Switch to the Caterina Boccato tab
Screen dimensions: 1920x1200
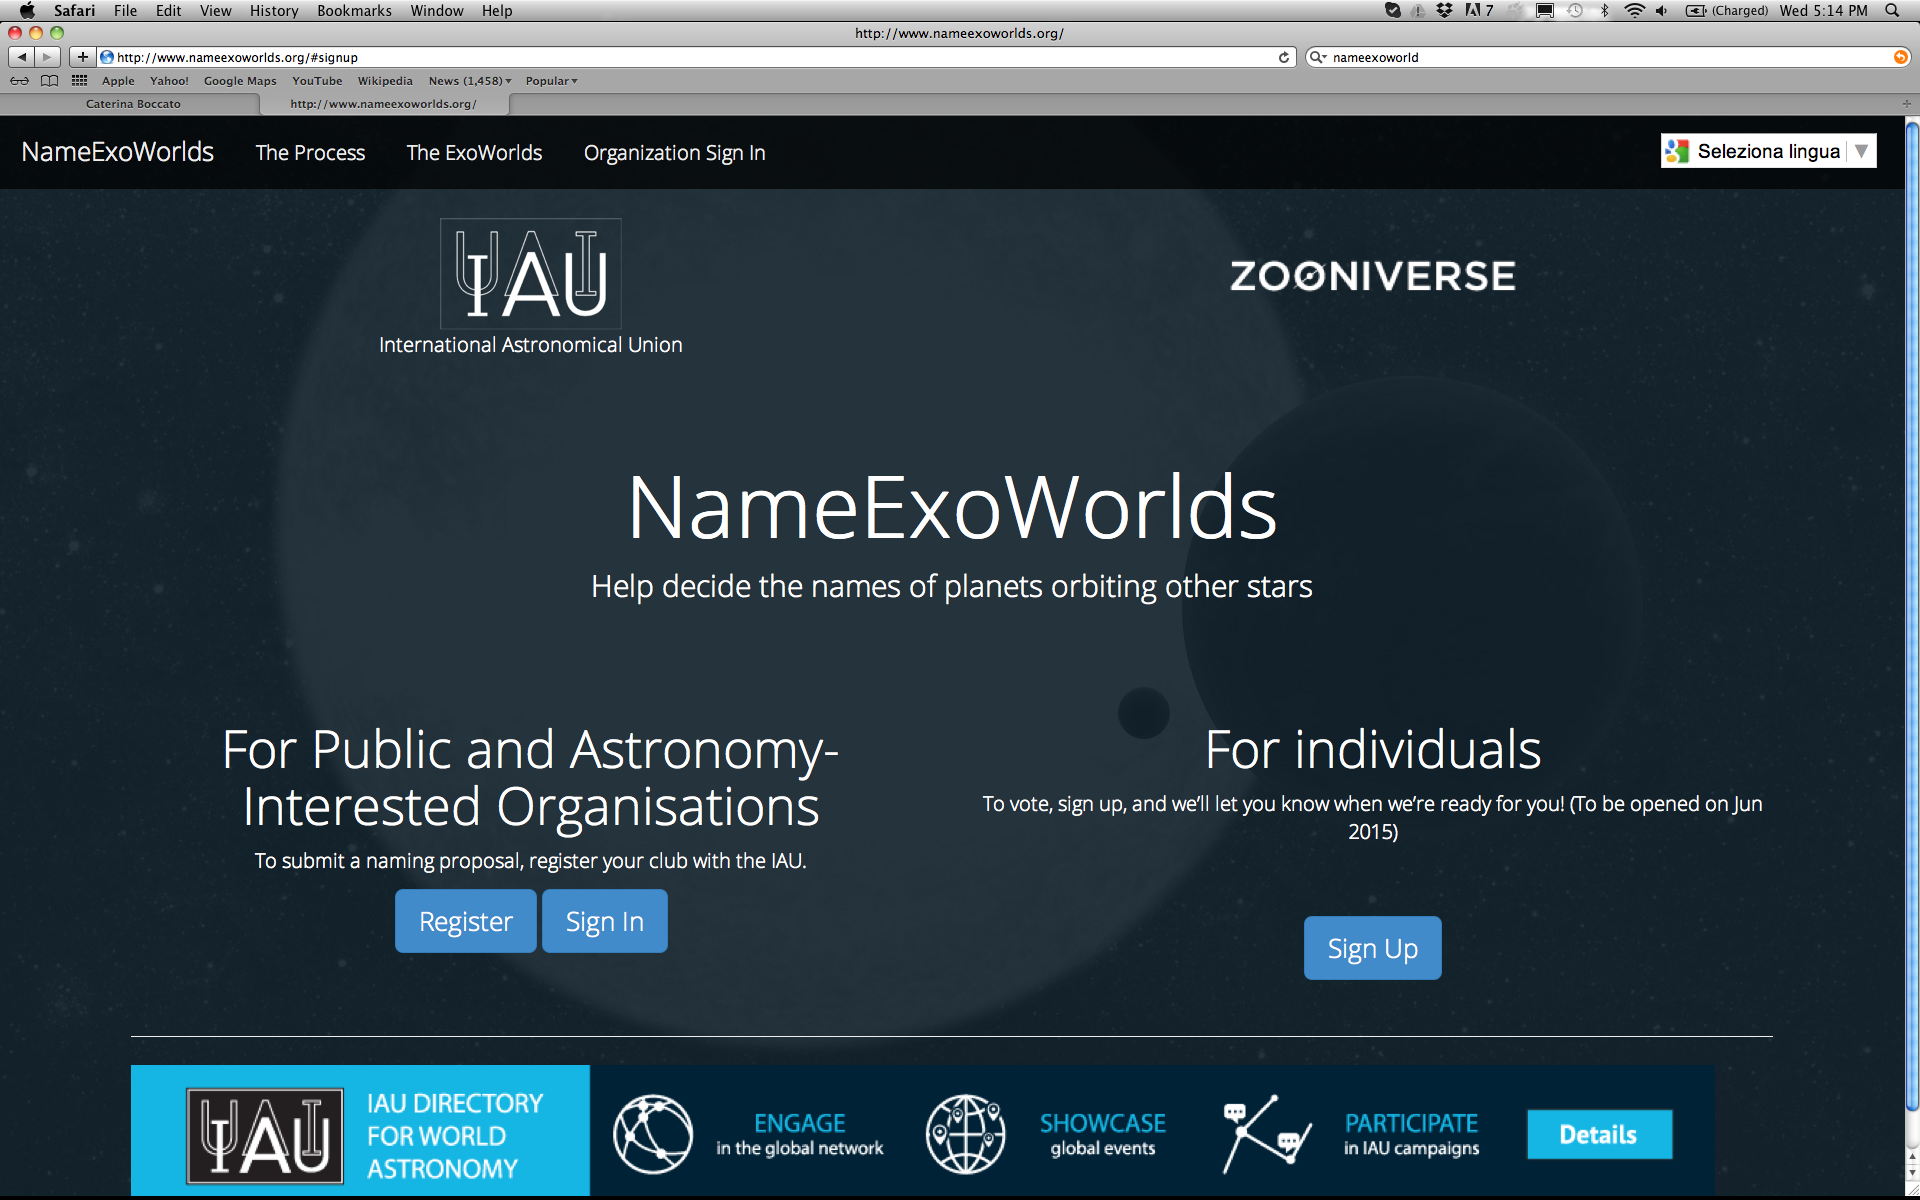133,104
